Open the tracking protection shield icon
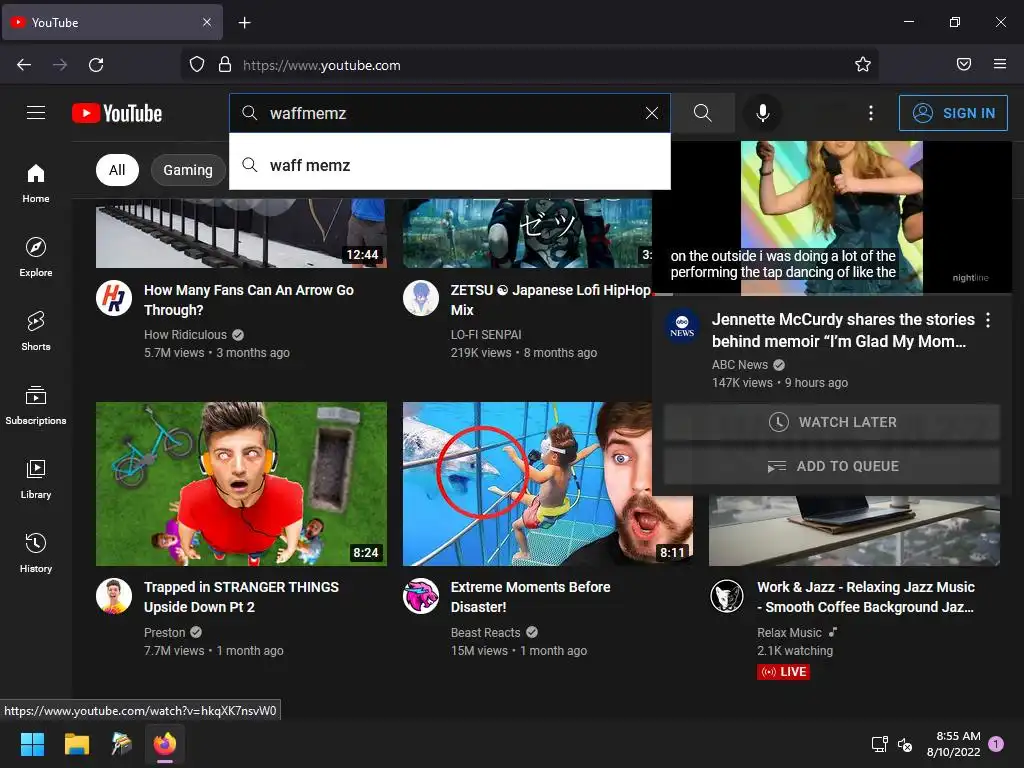 pos(197,64)
